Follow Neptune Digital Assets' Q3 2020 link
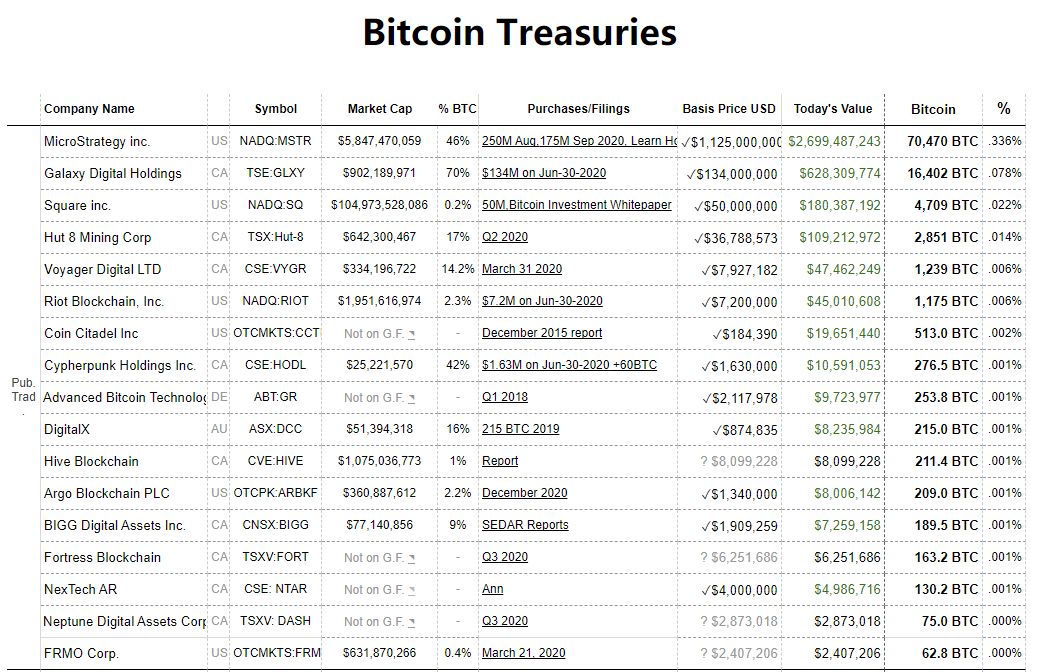 point(505,620)
